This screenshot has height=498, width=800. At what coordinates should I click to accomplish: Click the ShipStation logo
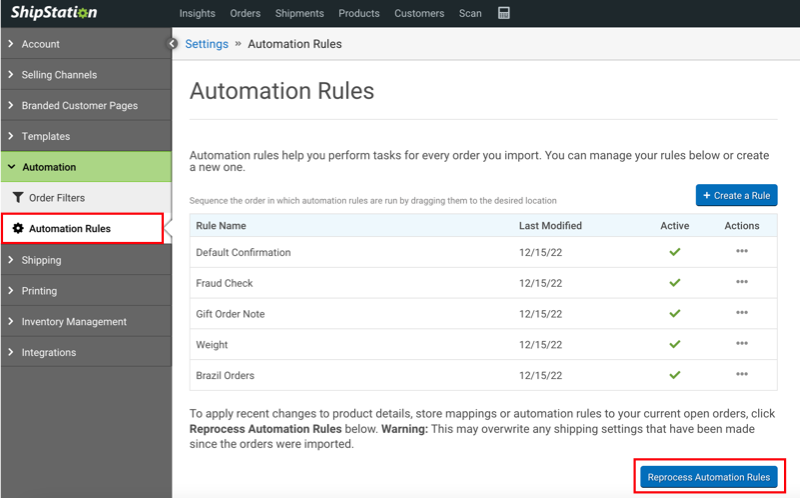[54, 12]
